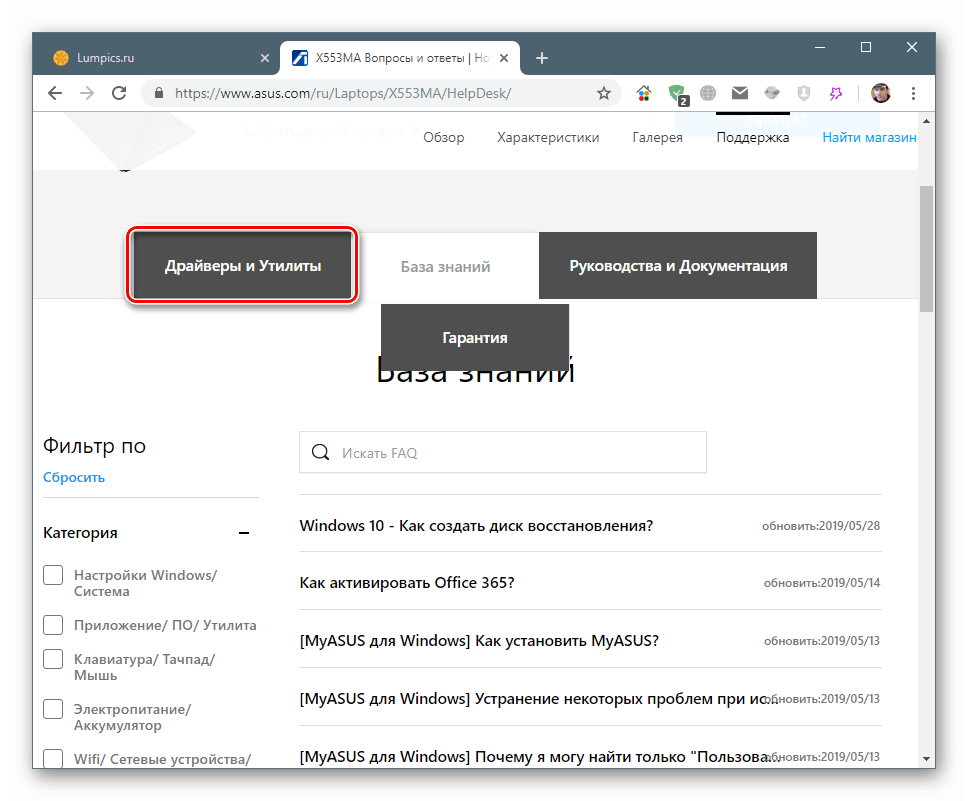The width and height of the screenshot is (968, 801).
Task: Check Приложение/ ПО/ Утилита filter
Action: 53,625
